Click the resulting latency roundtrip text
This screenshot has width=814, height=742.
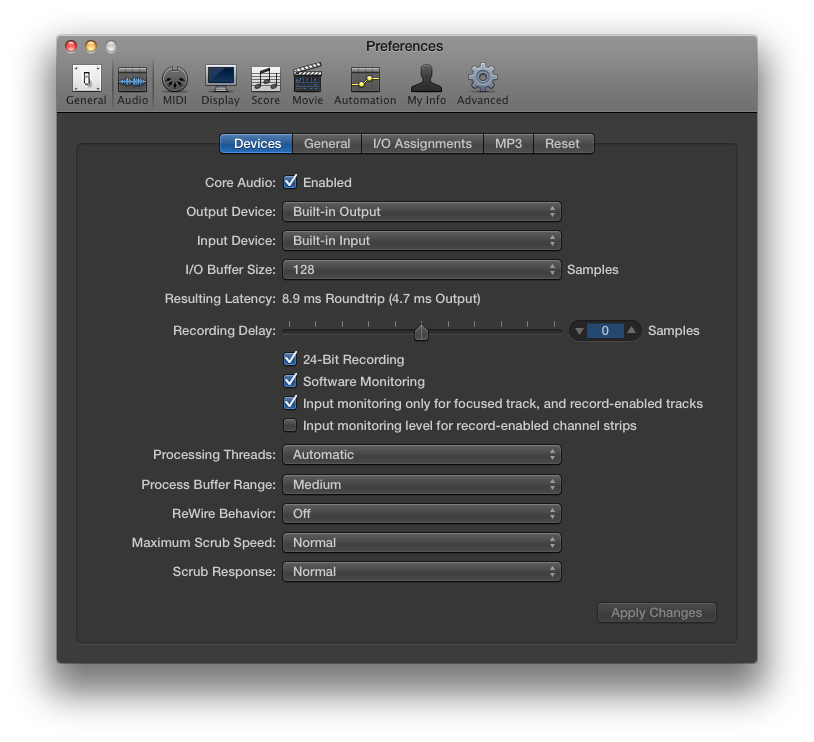tap(381, 299)
